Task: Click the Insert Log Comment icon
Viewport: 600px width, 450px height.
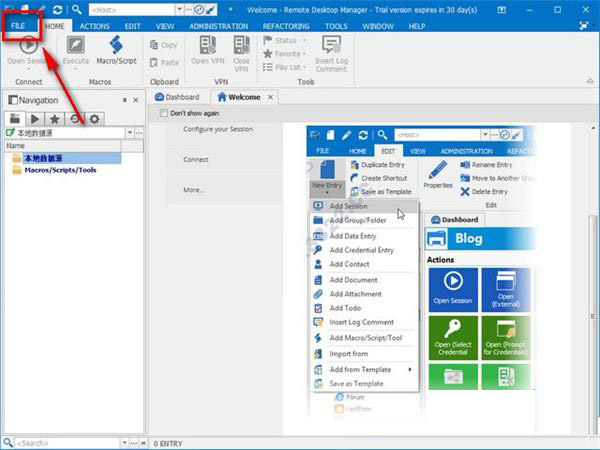Action: [x=331, y=42]
